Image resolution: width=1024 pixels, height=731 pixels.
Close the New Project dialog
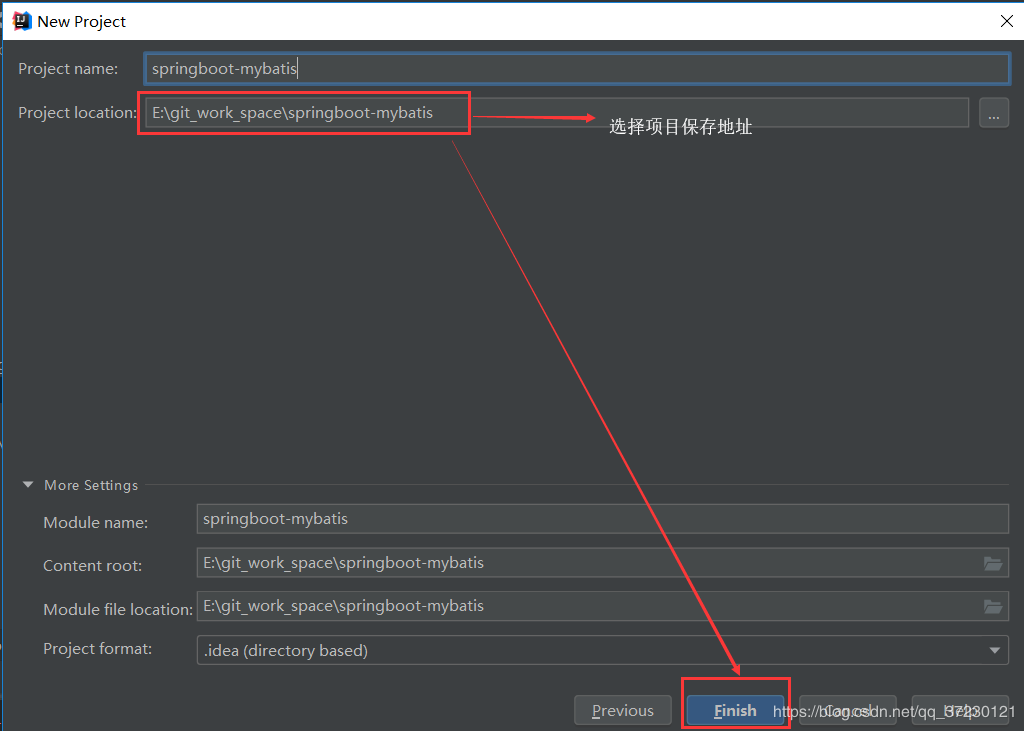(1006, 21)
